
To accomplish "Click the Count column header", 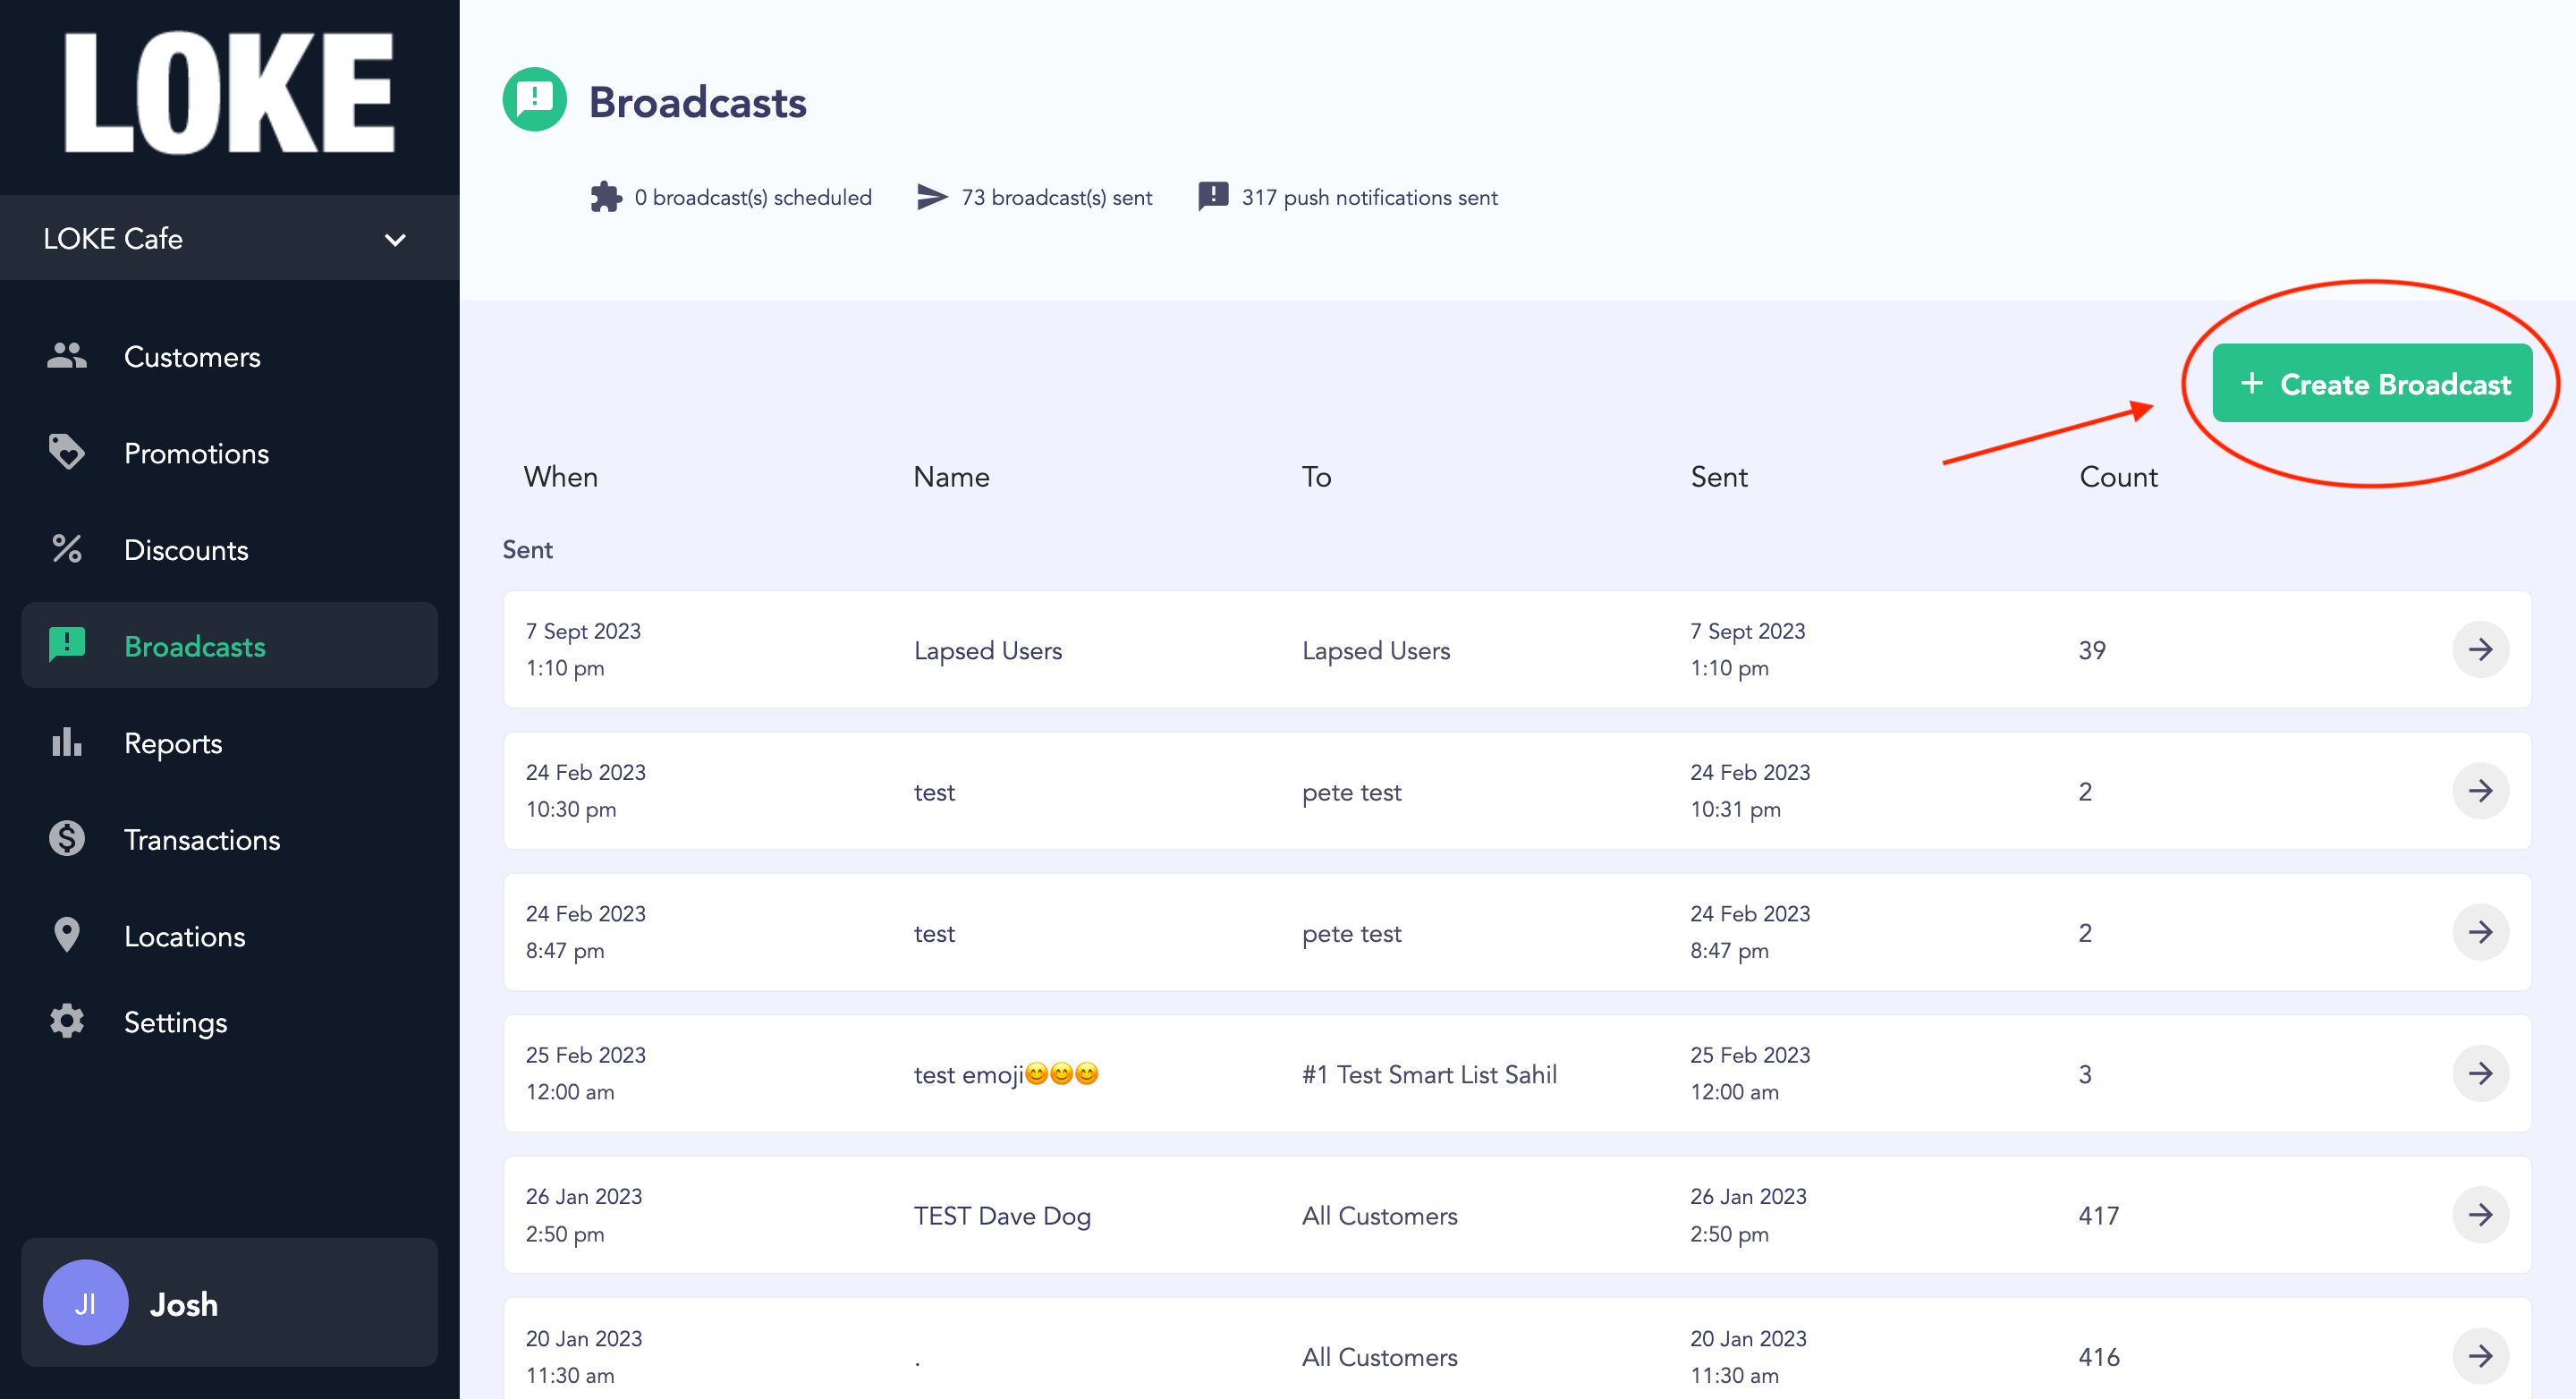I will 2118,477.
